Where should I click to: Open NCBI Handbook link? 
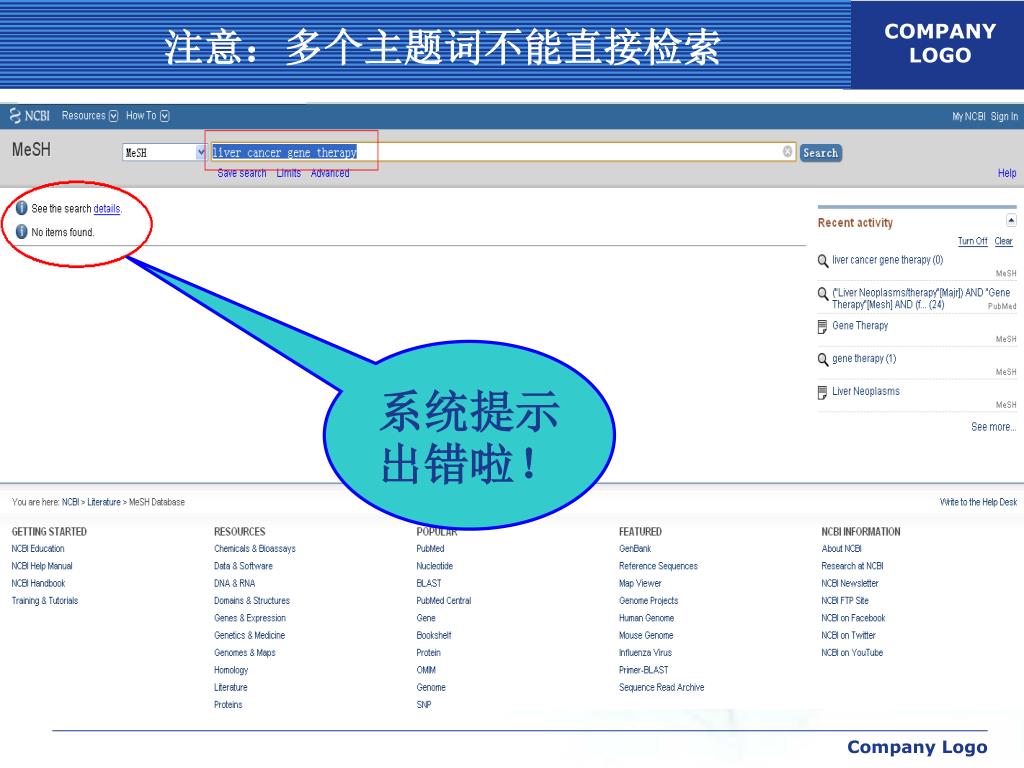[x=38, y=583]
